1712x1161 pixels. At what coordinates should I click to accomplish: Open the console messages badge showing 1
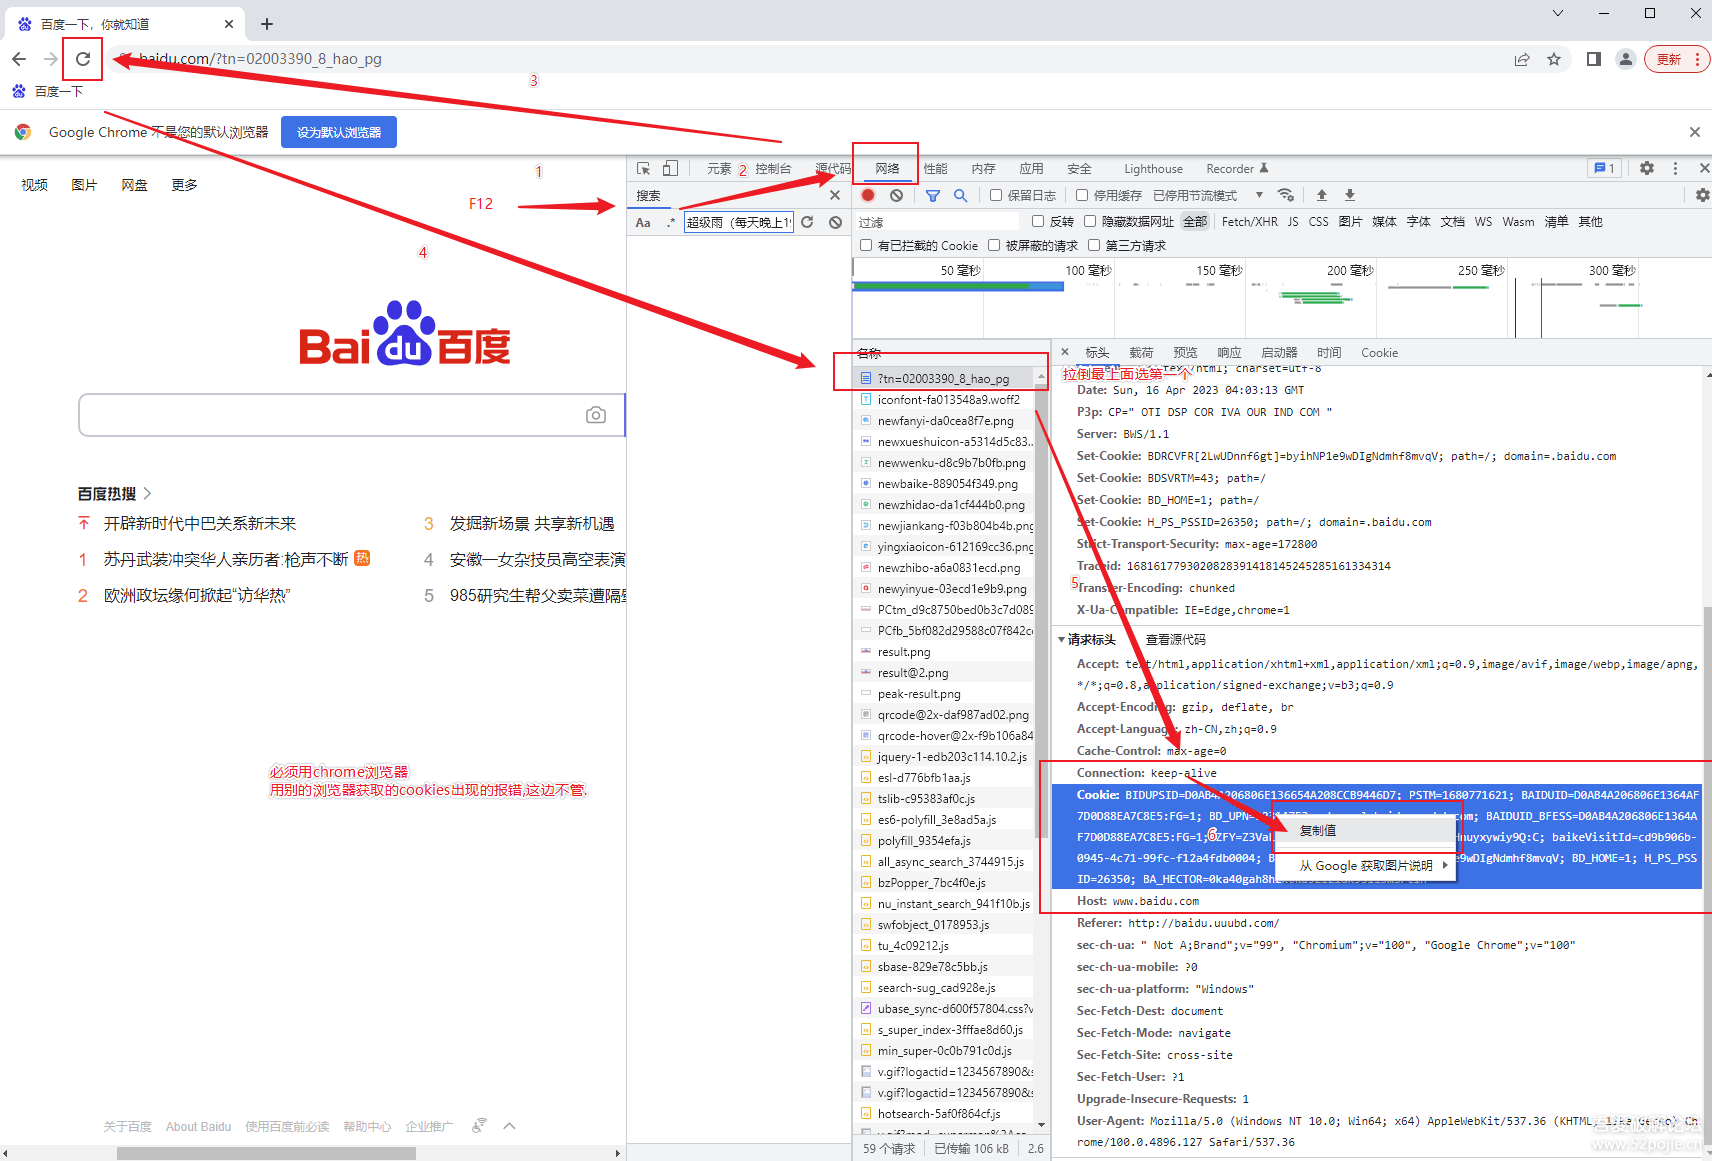[1604, 168]
